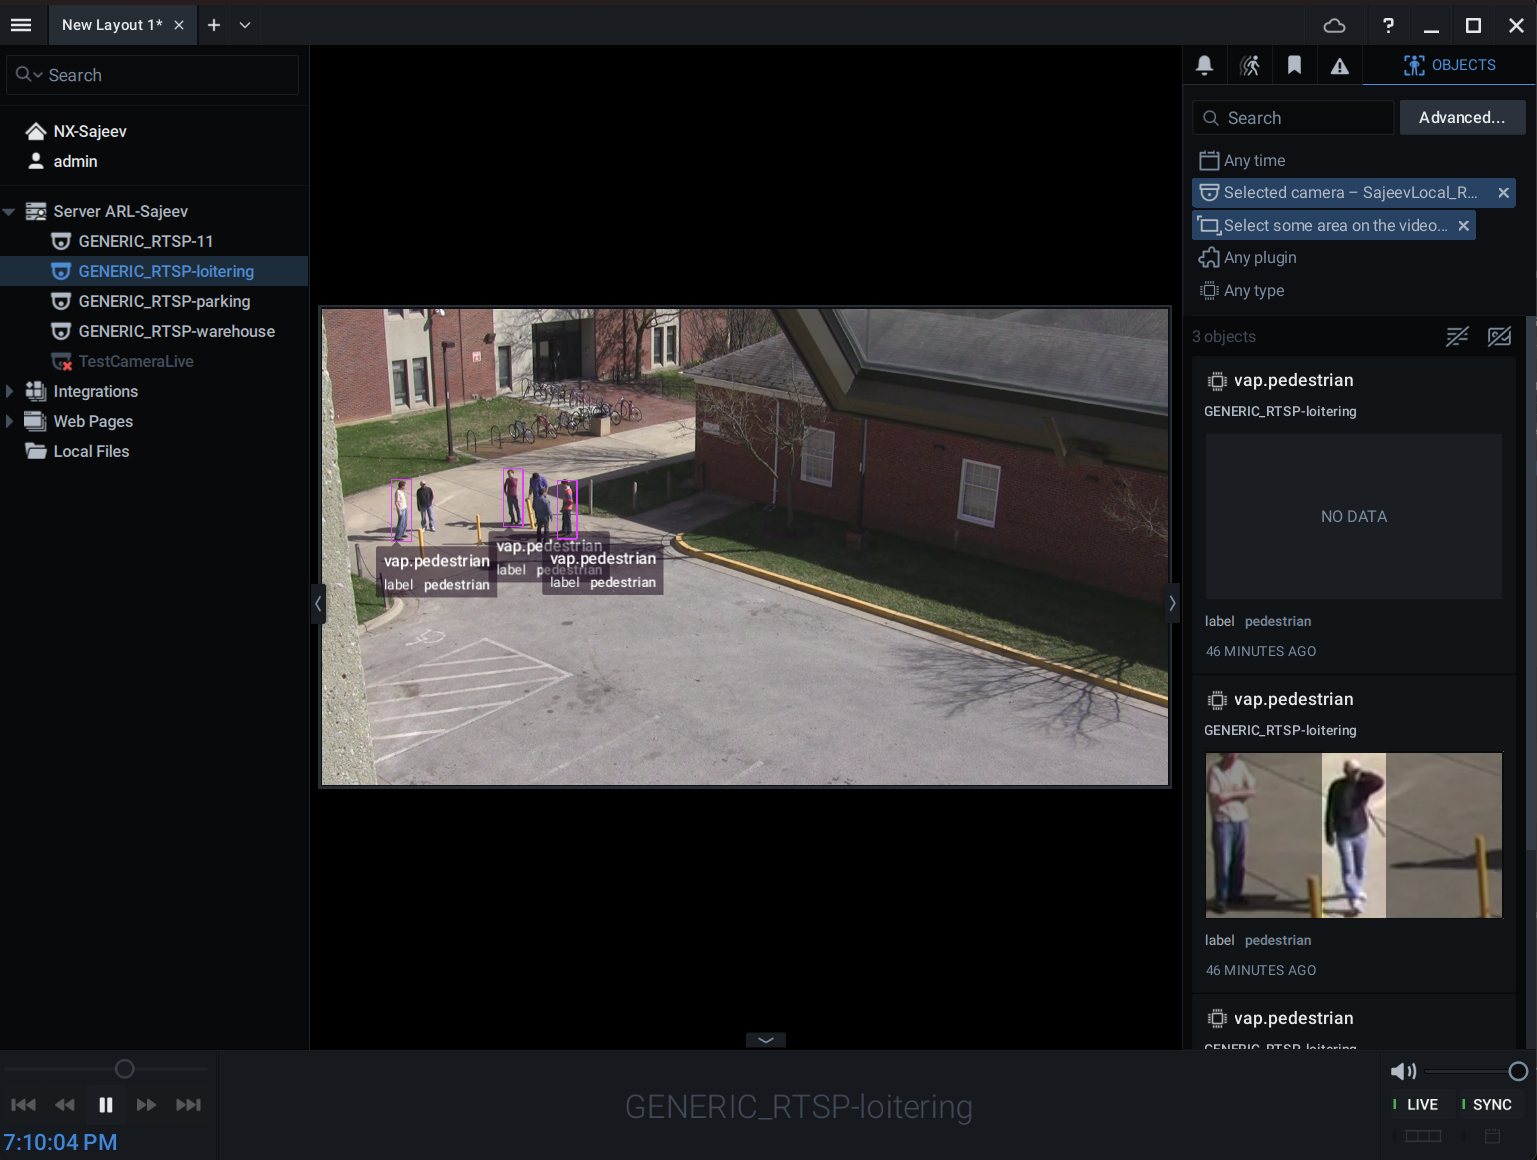The width and height of the screenshot is (1537, 1160).
Task: Select the GENERIC_RTSP-loitering camera
Action: click(154, 271)
